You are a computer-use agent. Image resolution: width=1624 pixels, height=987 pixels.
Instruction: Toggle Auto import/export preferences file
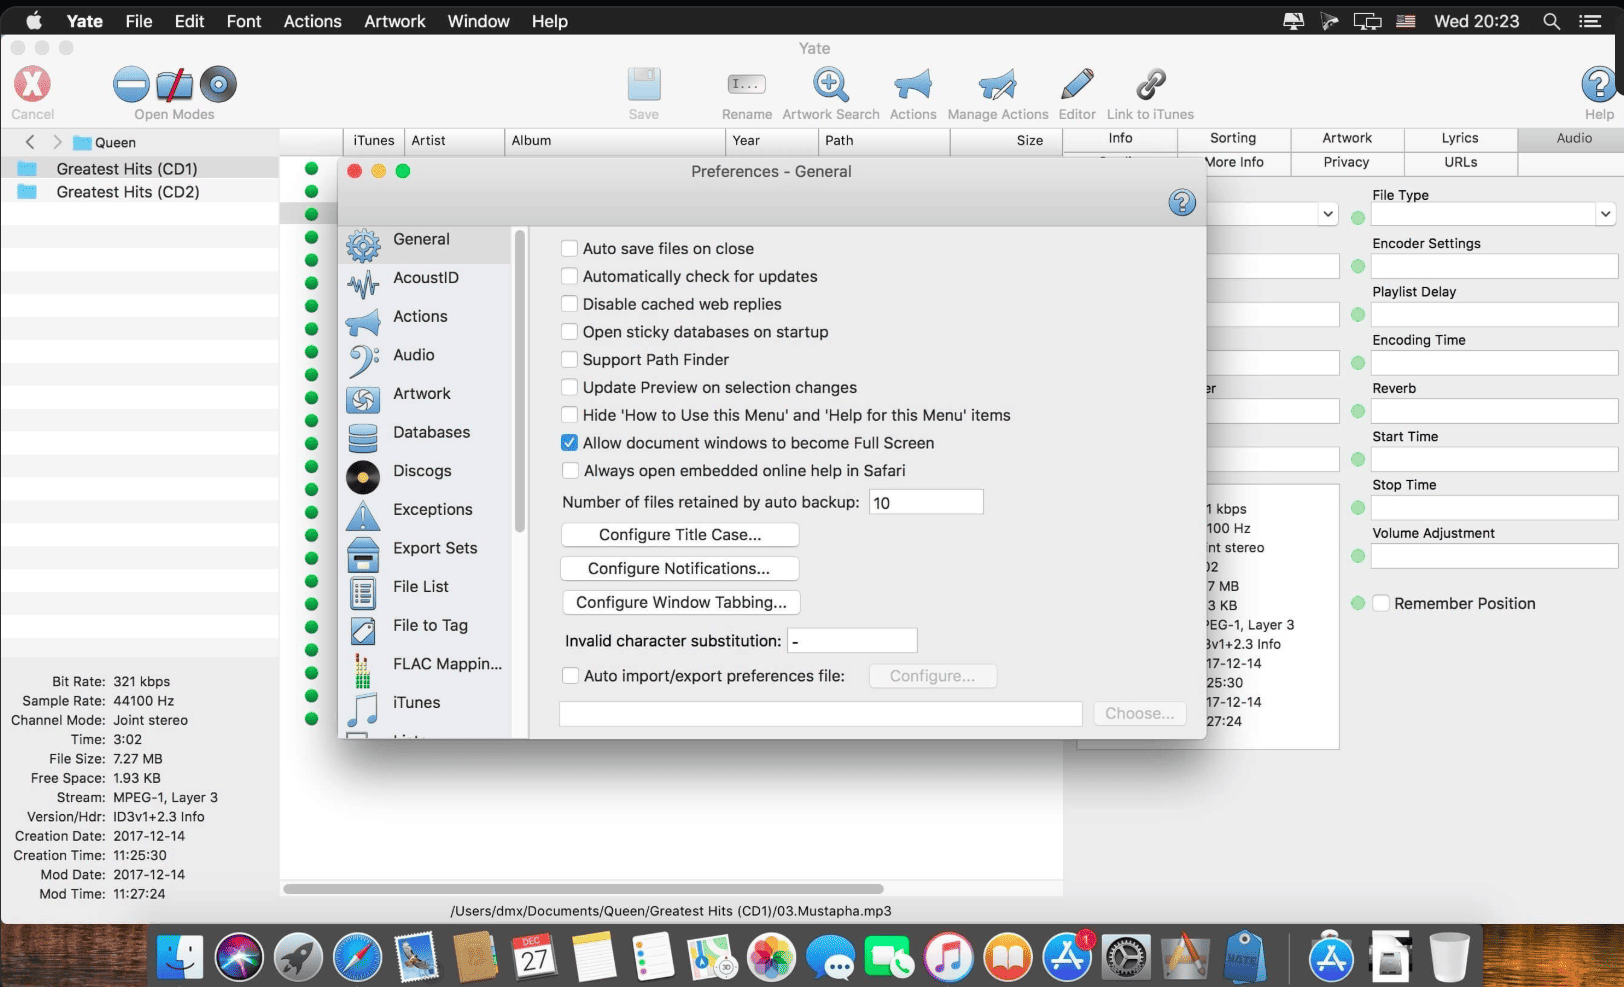[x=570, y=677]
